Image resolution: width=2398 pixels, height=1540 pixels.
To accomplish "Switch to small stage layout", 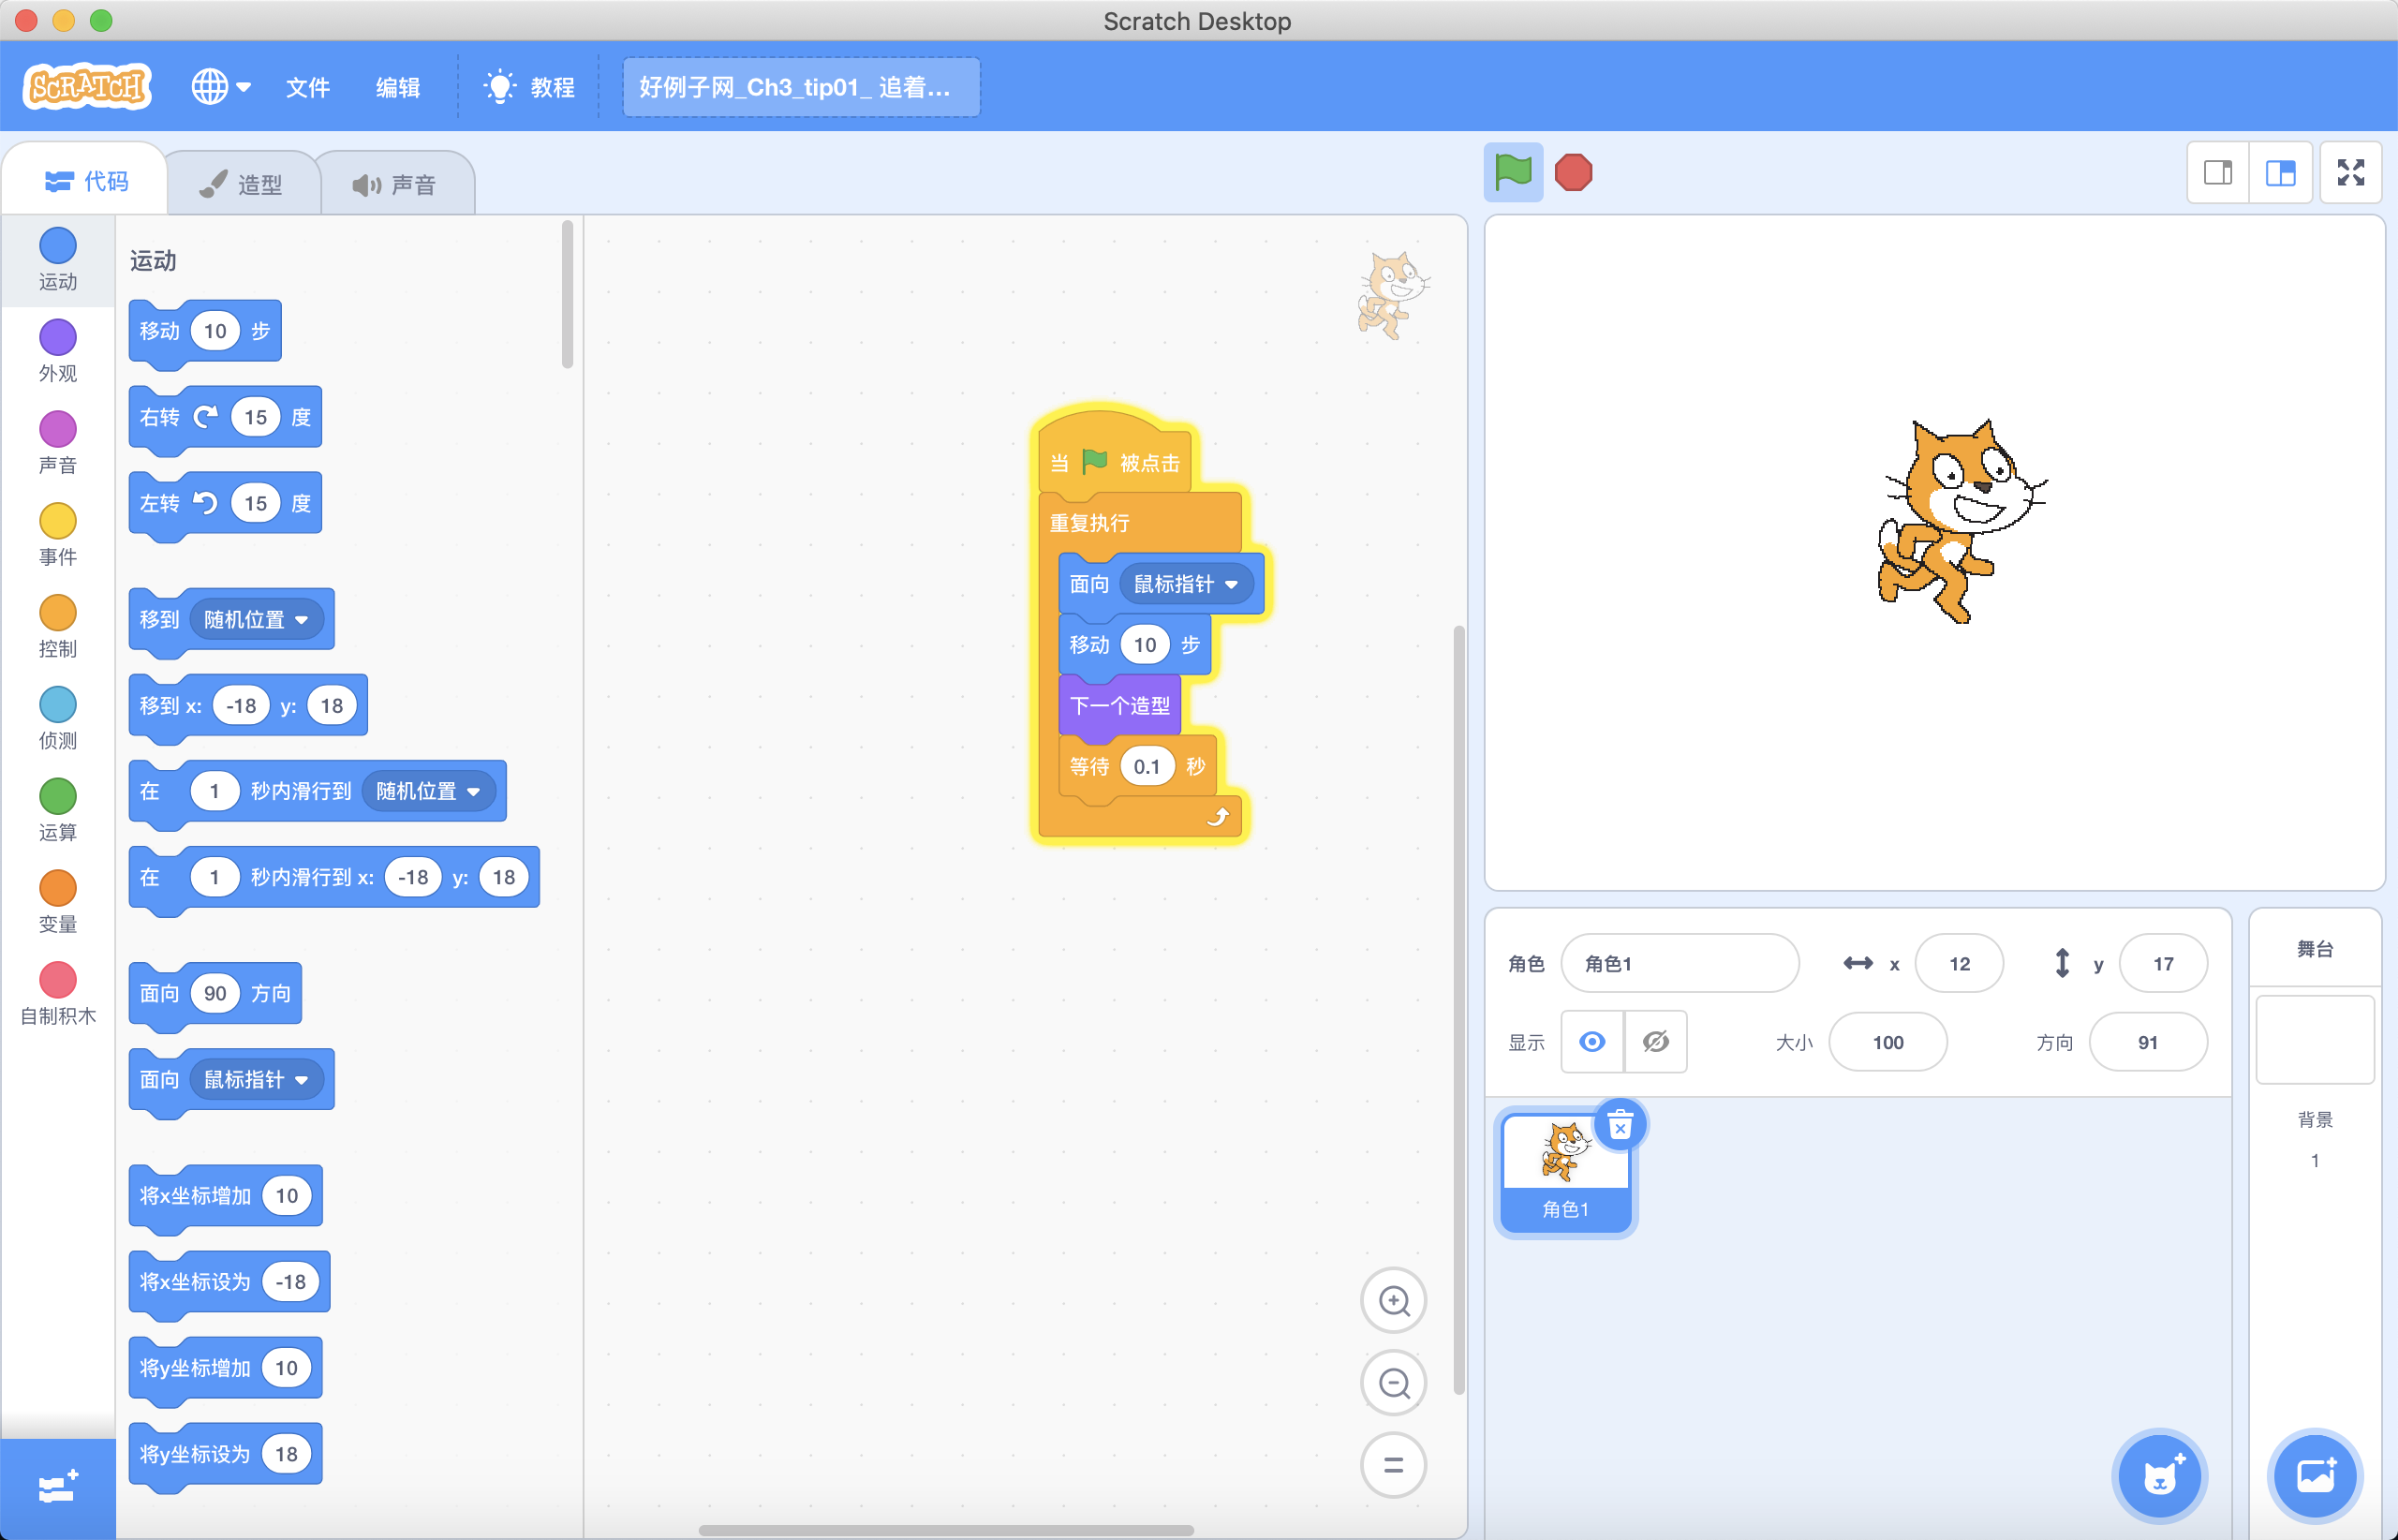I will click(x=2217, y=173).
